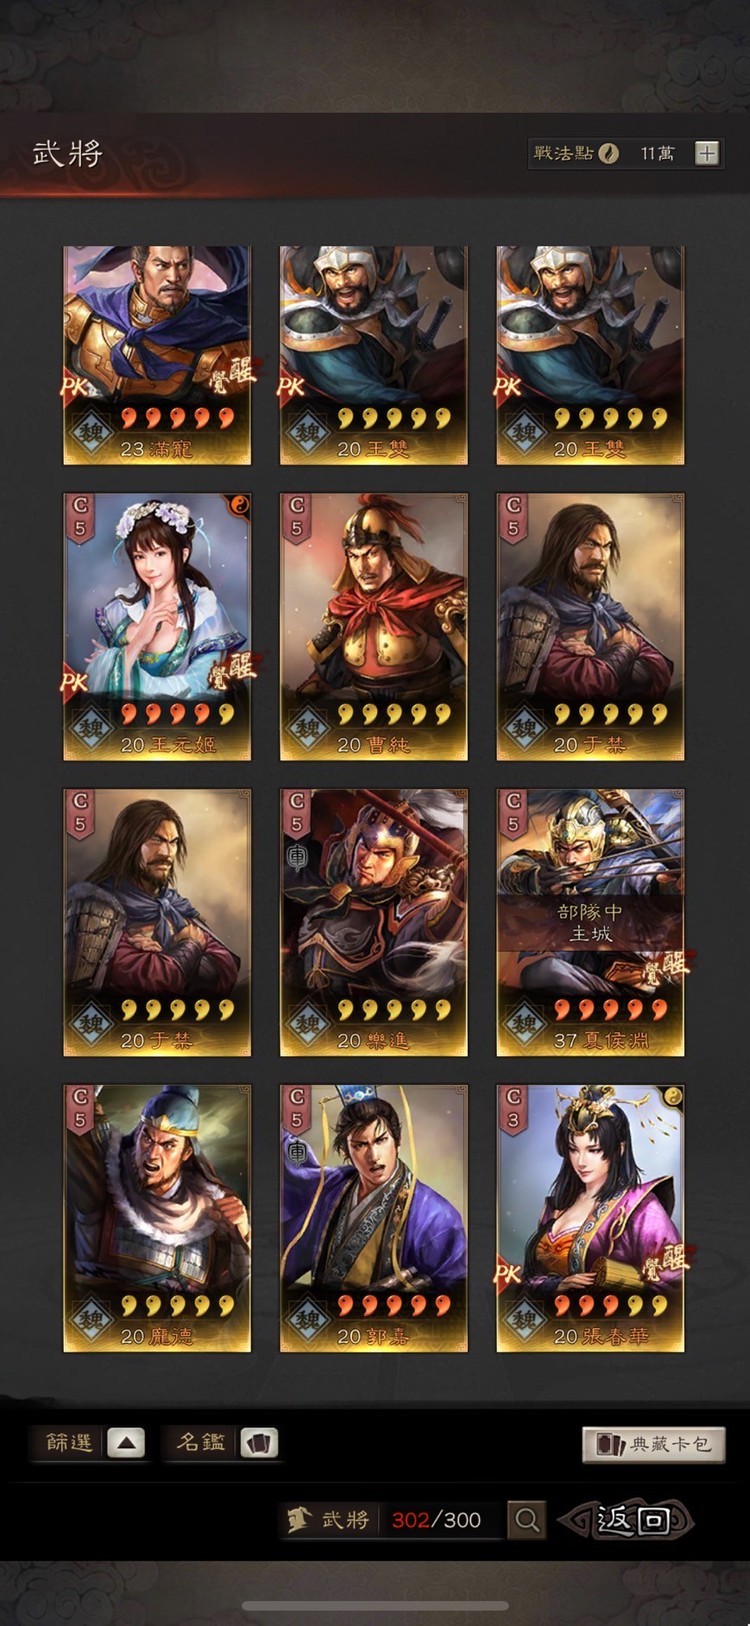750x1626 pixels.
Task: Select the 夏侯淵 general card
Action: point(590,922)
